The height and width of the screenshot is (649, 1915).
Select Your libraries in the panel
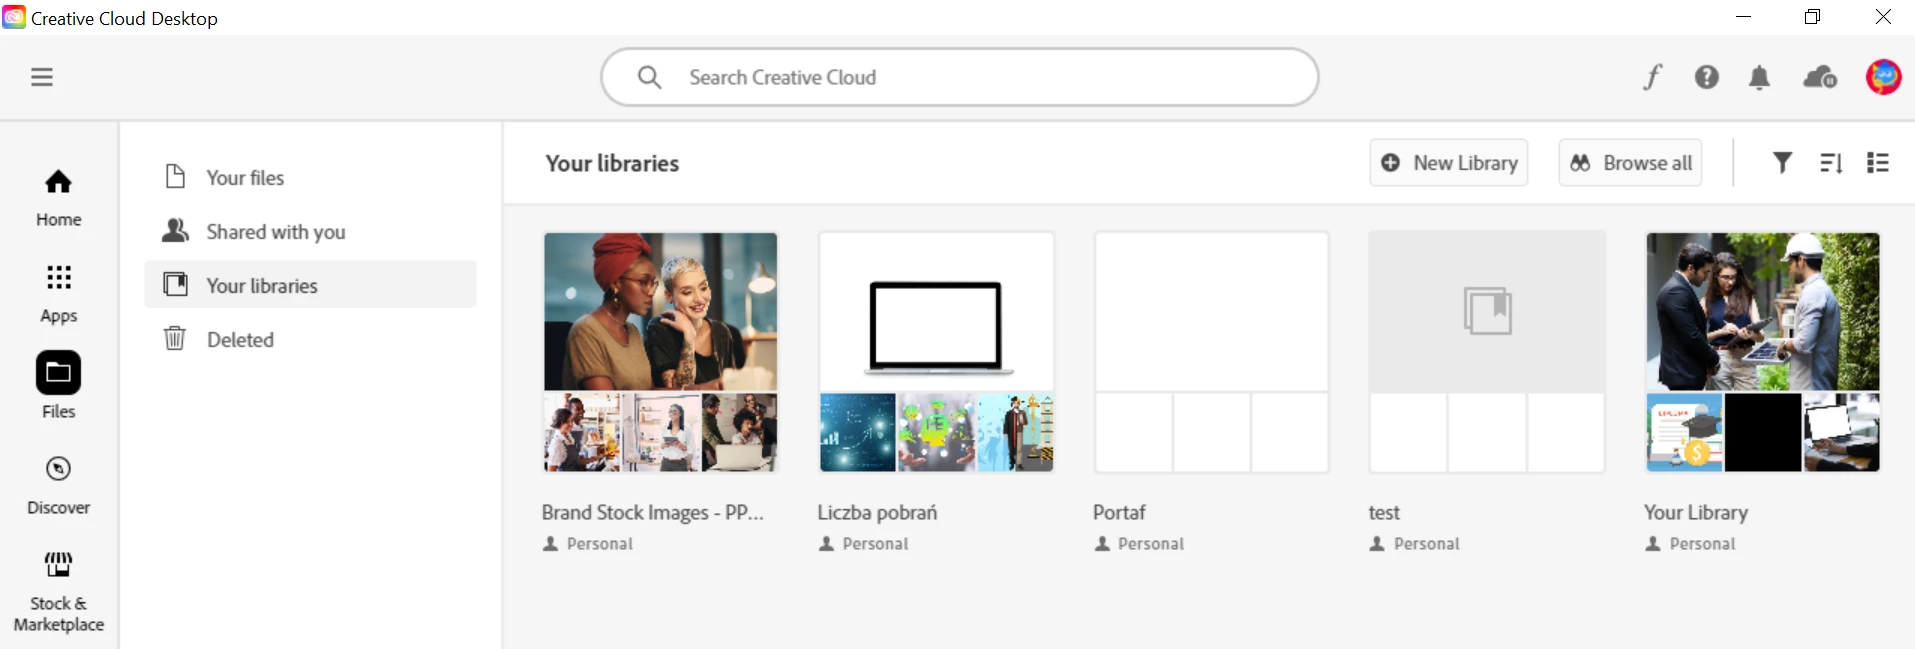click(x=310, y=285)
